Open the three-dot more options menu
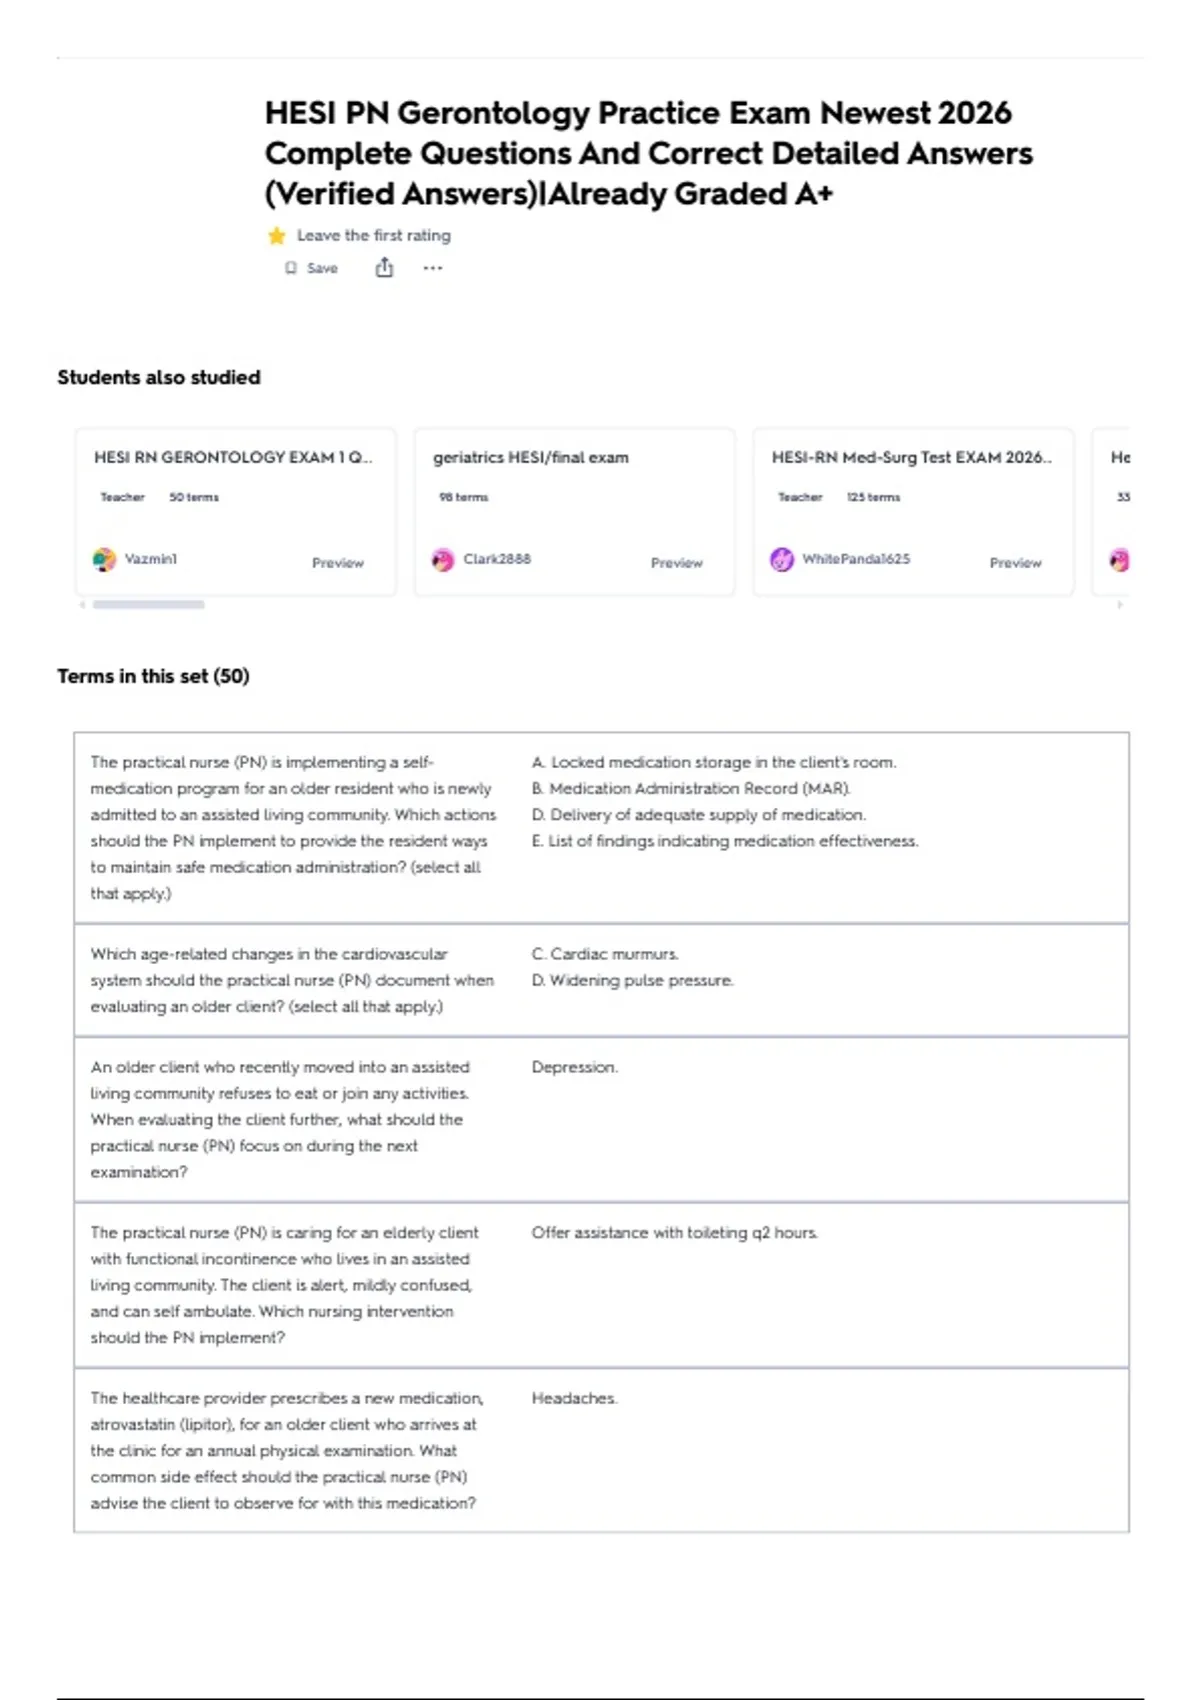The image size is (1200, 1700). [x=432, y=268]
